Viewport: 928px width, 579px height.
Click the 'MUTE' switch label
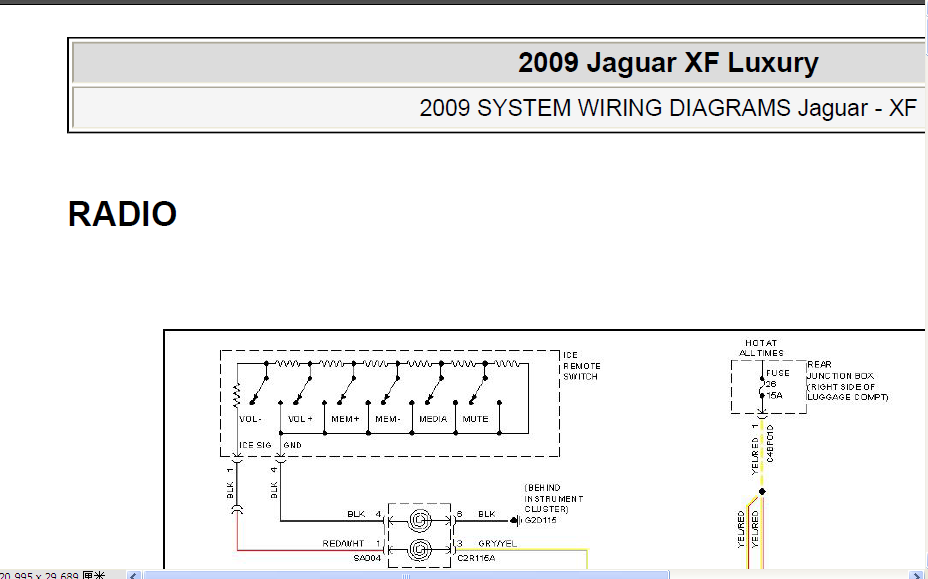tap(475, 419)
